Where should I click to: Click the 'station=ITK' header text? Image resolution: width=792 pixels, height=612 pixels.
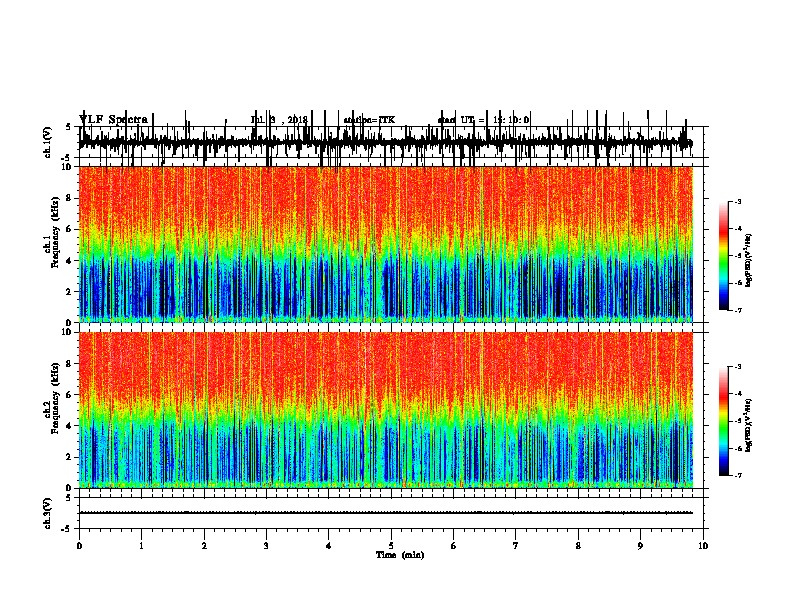pos(369,120)
